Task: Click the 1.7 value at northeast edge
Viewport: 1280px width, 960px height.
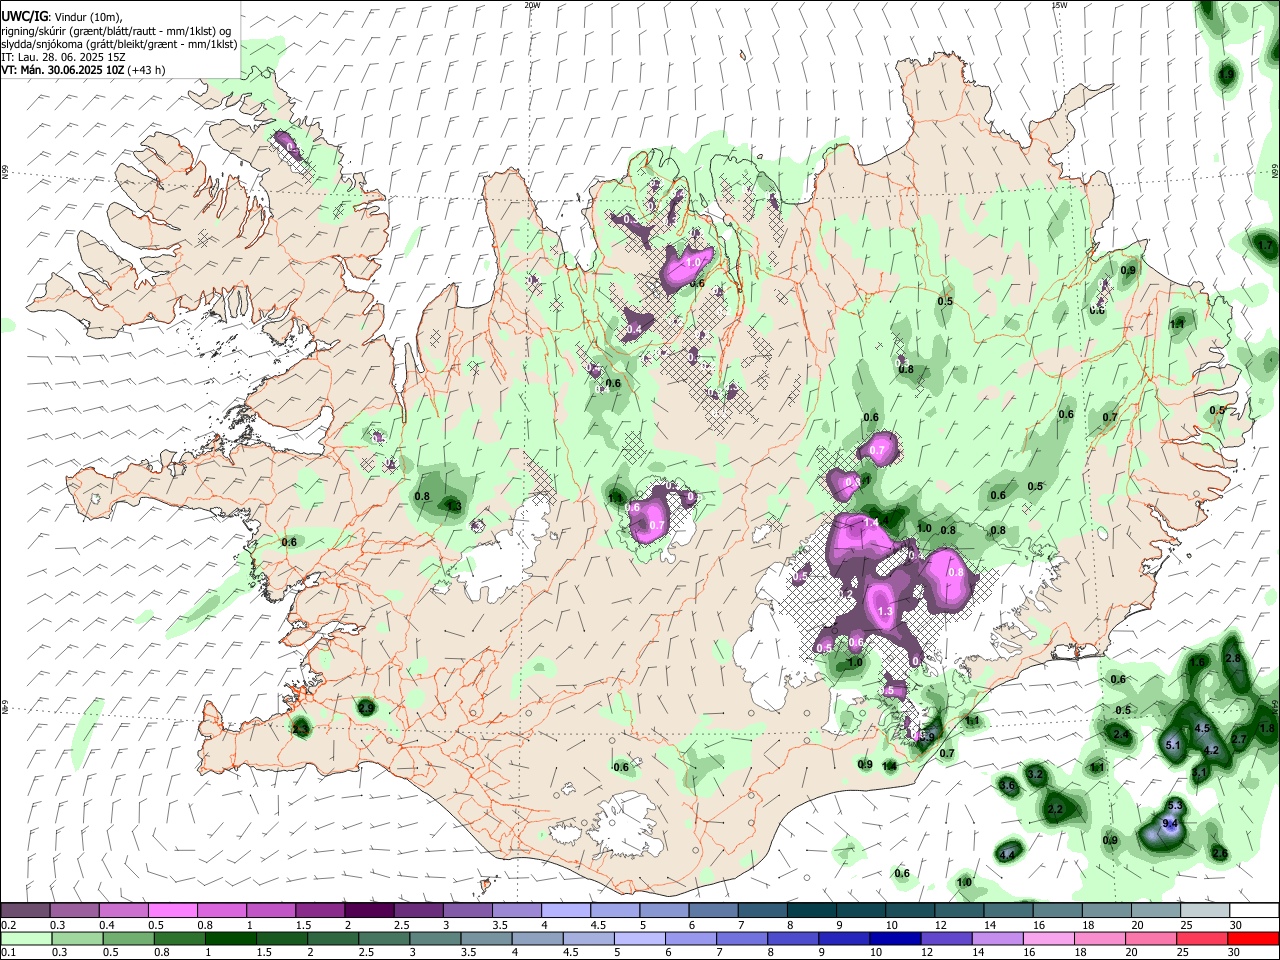Action: click(1265, 245)
